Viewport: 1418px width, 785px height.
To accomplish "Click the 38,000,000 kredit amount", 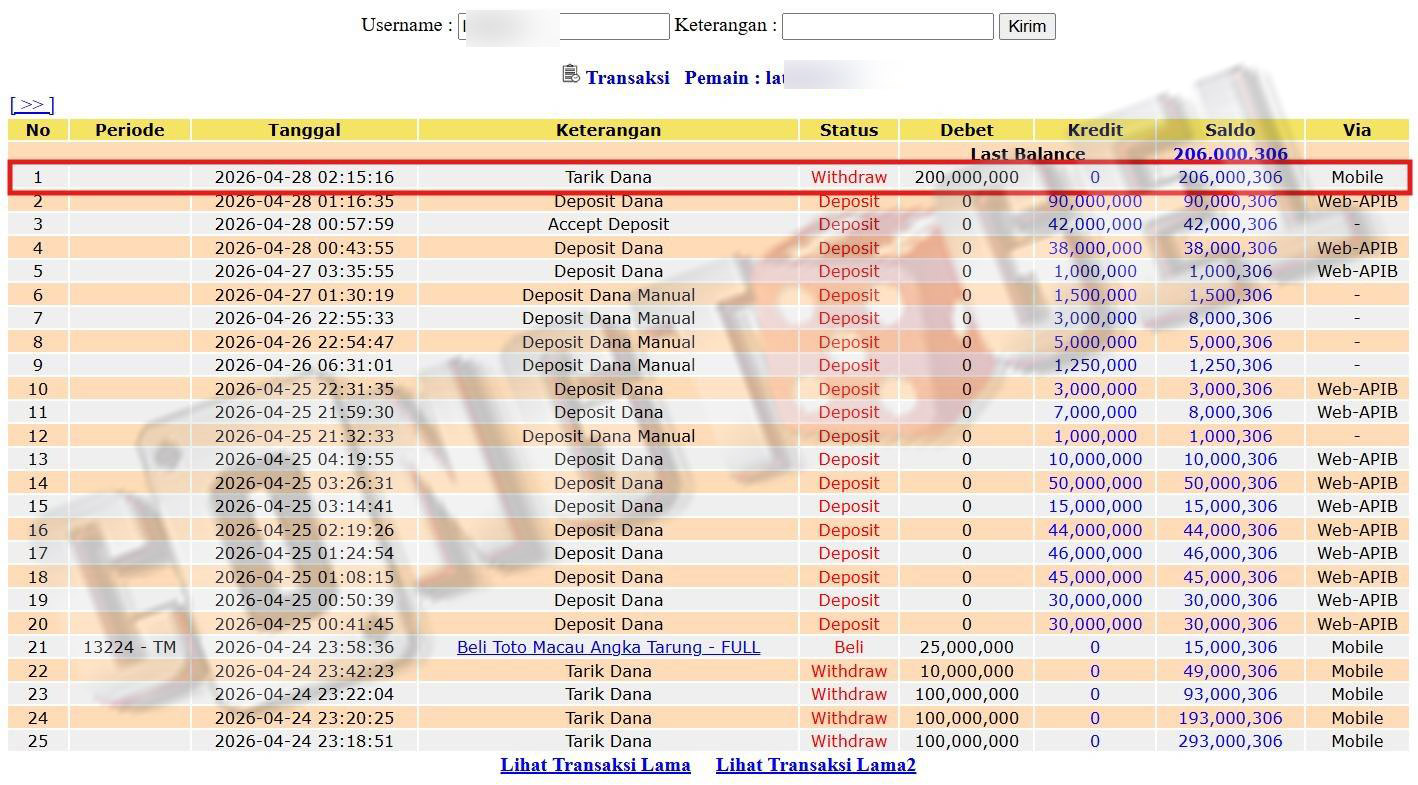I will point(1095,248).
